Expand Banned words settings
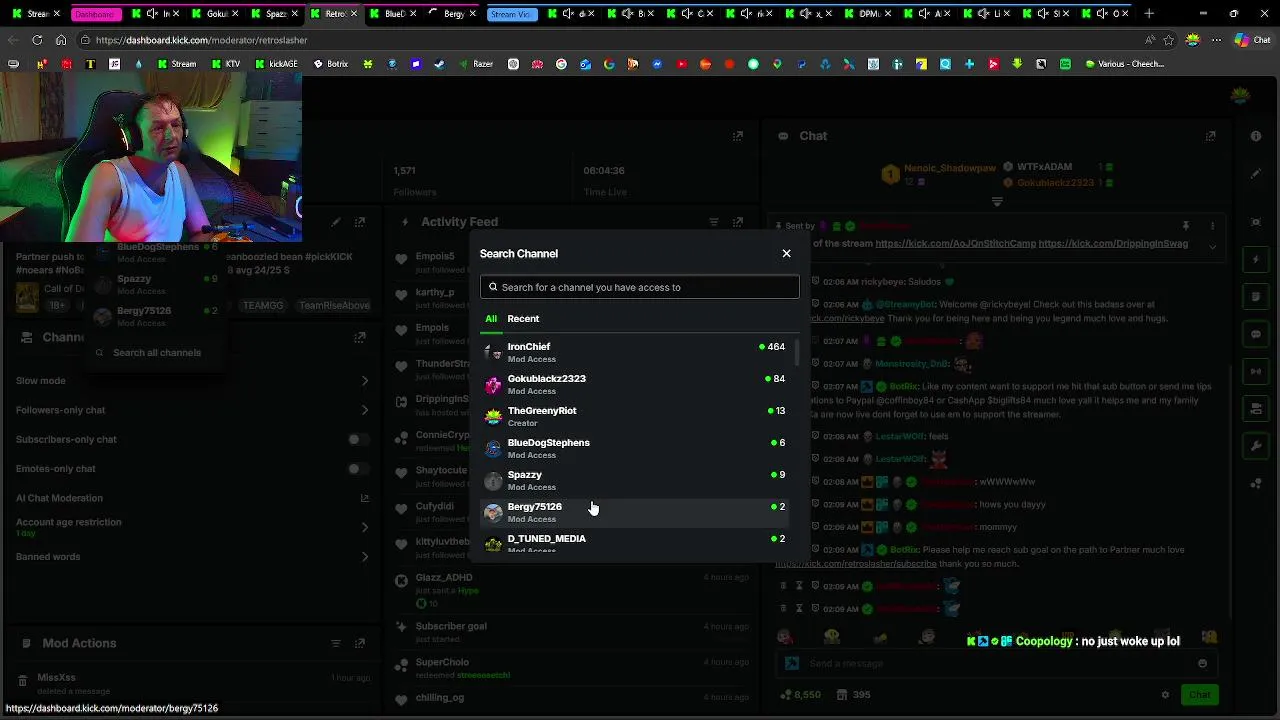This screenshot has height=720, width=1280. 365,557
